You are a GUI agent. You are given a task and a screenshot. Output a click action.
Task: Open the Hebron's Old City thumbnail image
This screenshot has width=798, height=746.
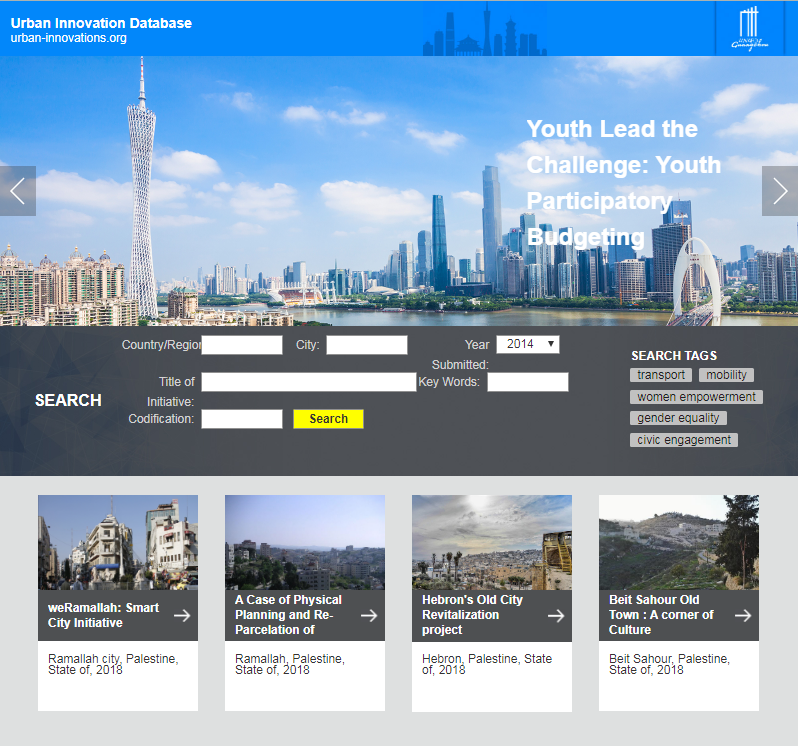[491, 542]
